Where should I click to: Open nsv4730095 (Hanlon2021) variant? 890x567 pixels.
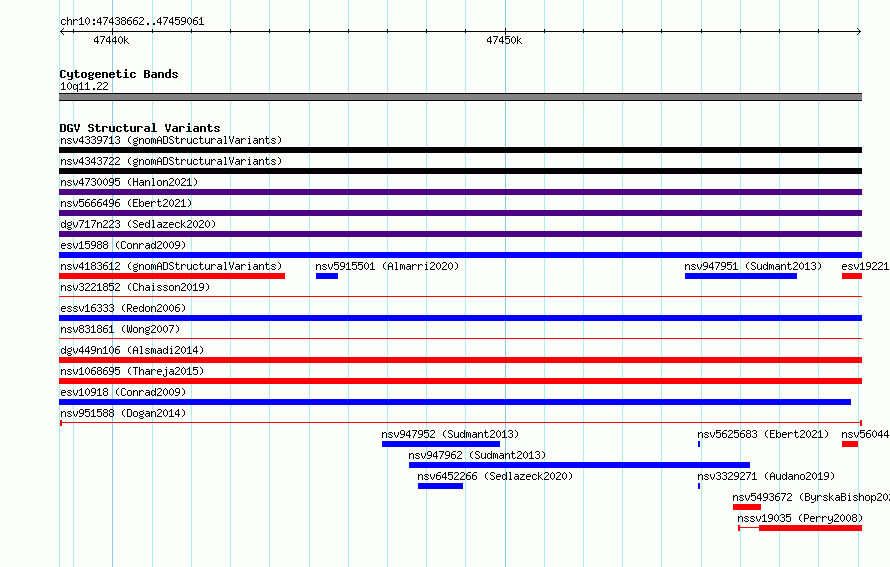pos(129,182)
